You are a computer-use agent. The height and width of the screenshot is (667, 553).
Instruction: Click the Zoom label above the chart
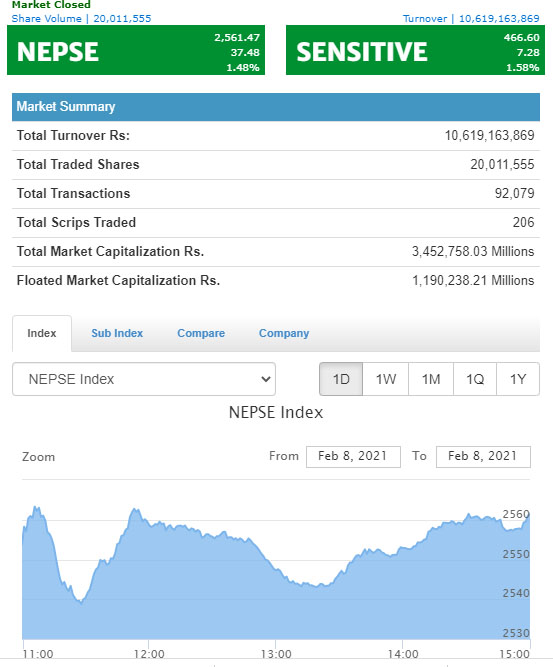coord(38,457)
